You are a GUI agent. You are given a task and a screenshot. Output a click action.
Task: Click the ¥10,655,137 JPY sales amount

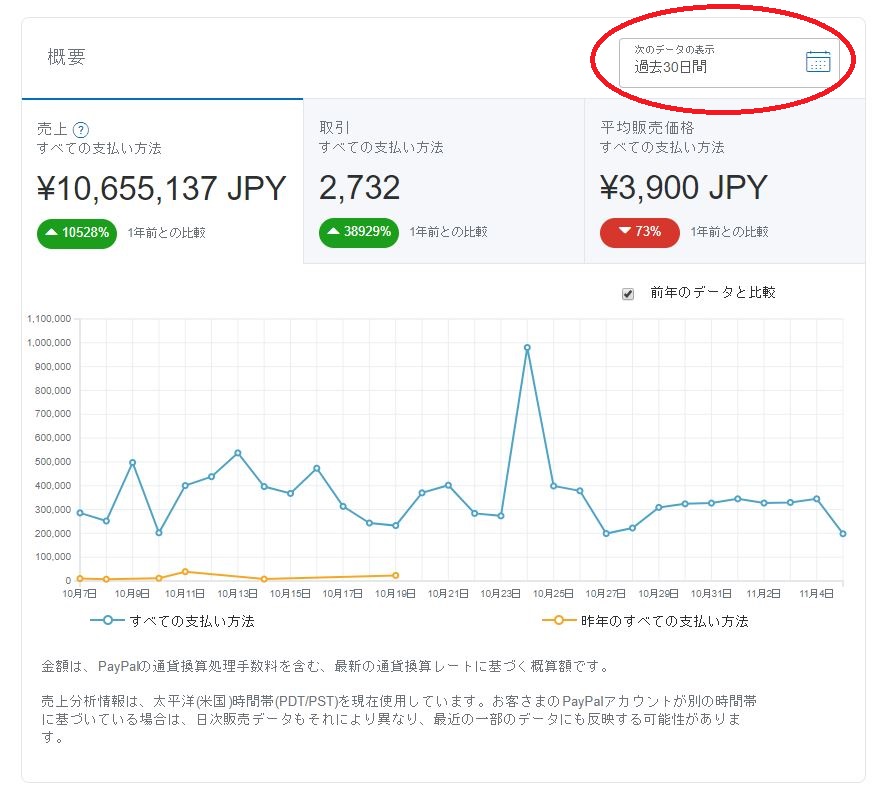[x=162, y=188]
